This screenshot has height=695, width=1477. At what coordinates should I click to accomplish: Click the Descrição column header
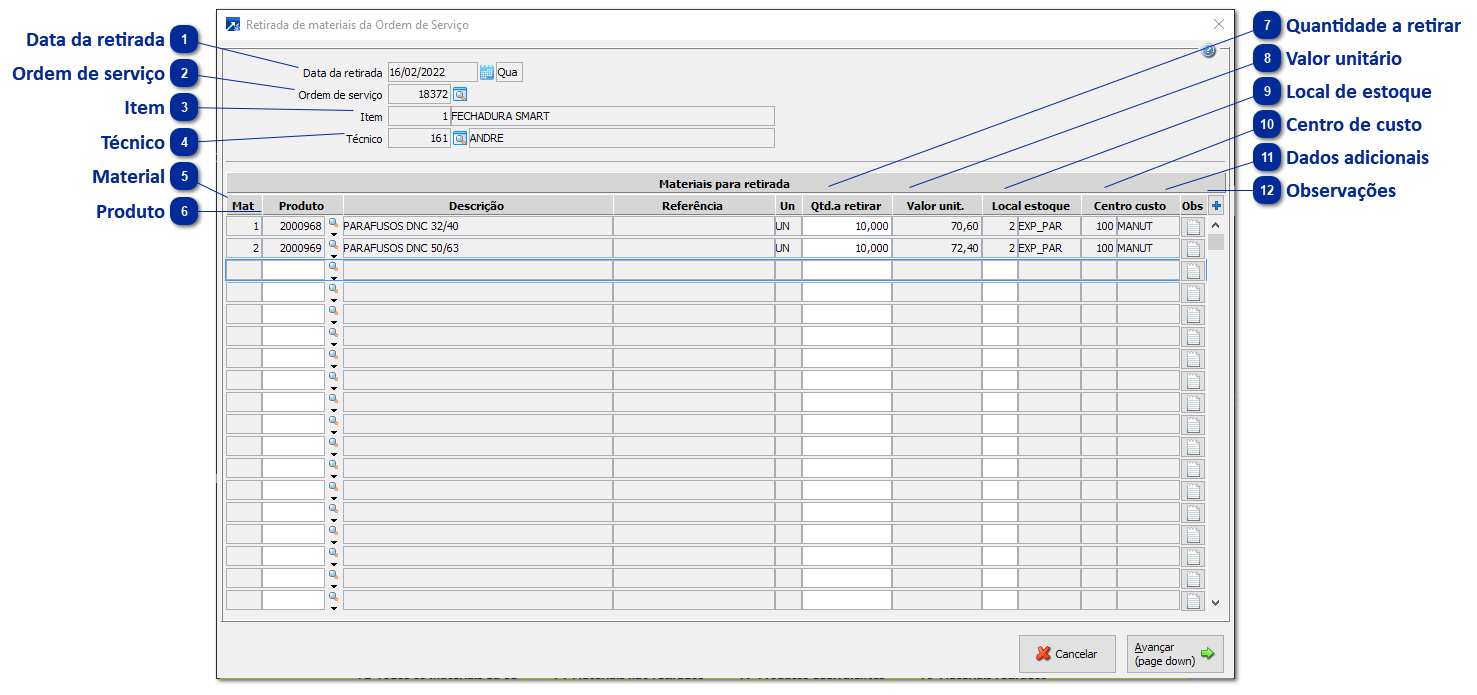pyautogui.click(x=477, y=205)
